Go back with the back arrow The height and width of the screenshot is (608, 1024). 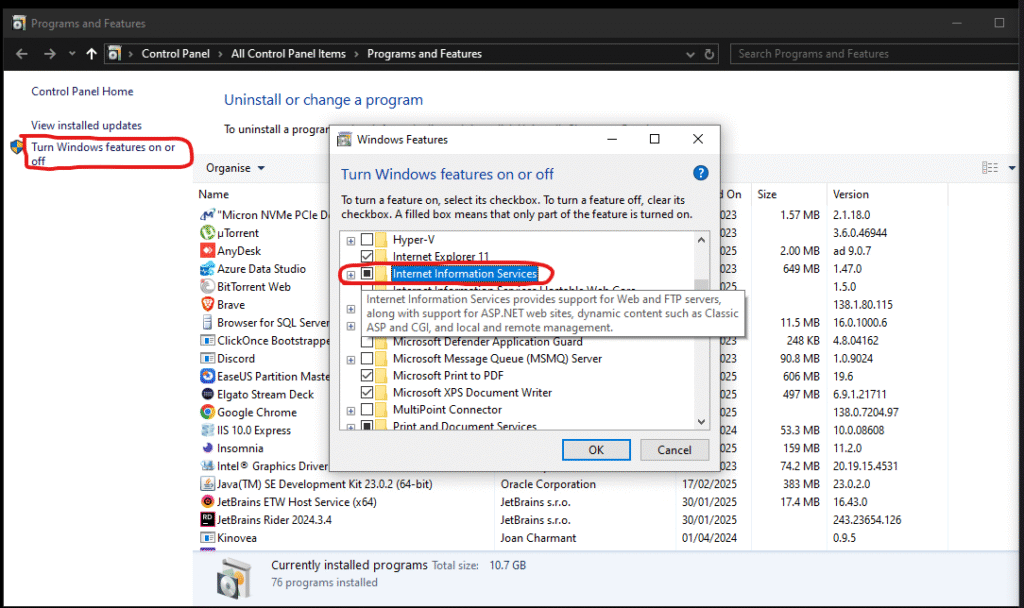tap(22, 54)
